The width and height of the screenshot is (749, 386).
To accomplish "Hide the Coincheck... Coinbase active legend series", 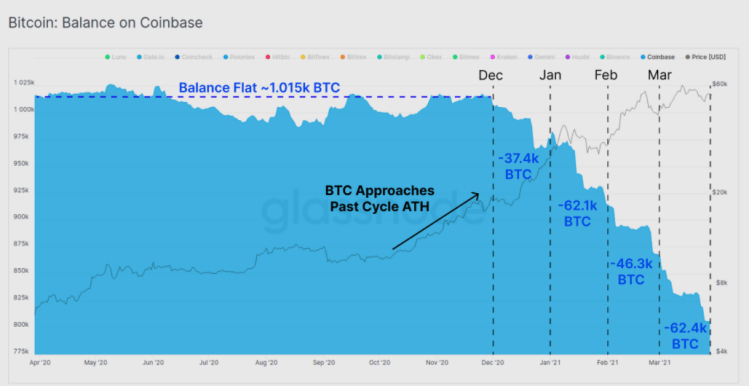I will pos(658,57).
